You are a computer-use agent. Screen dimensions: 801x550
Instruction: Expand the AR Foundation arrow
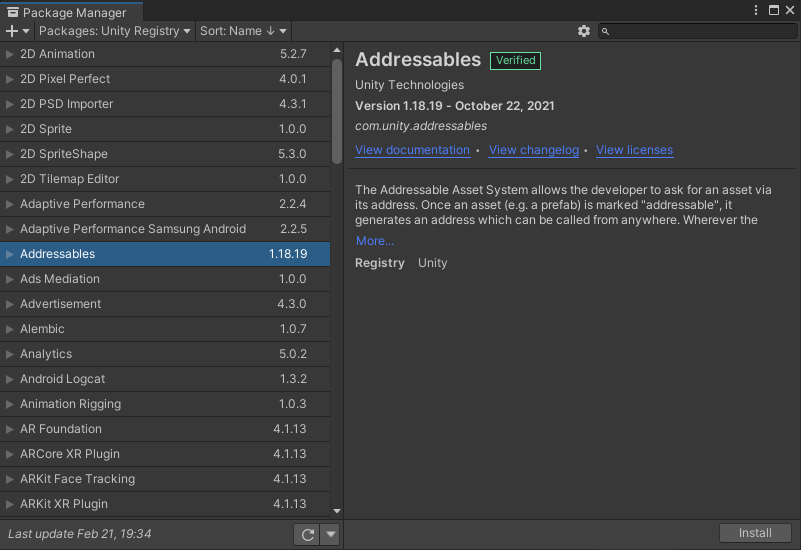click(9, 429)
